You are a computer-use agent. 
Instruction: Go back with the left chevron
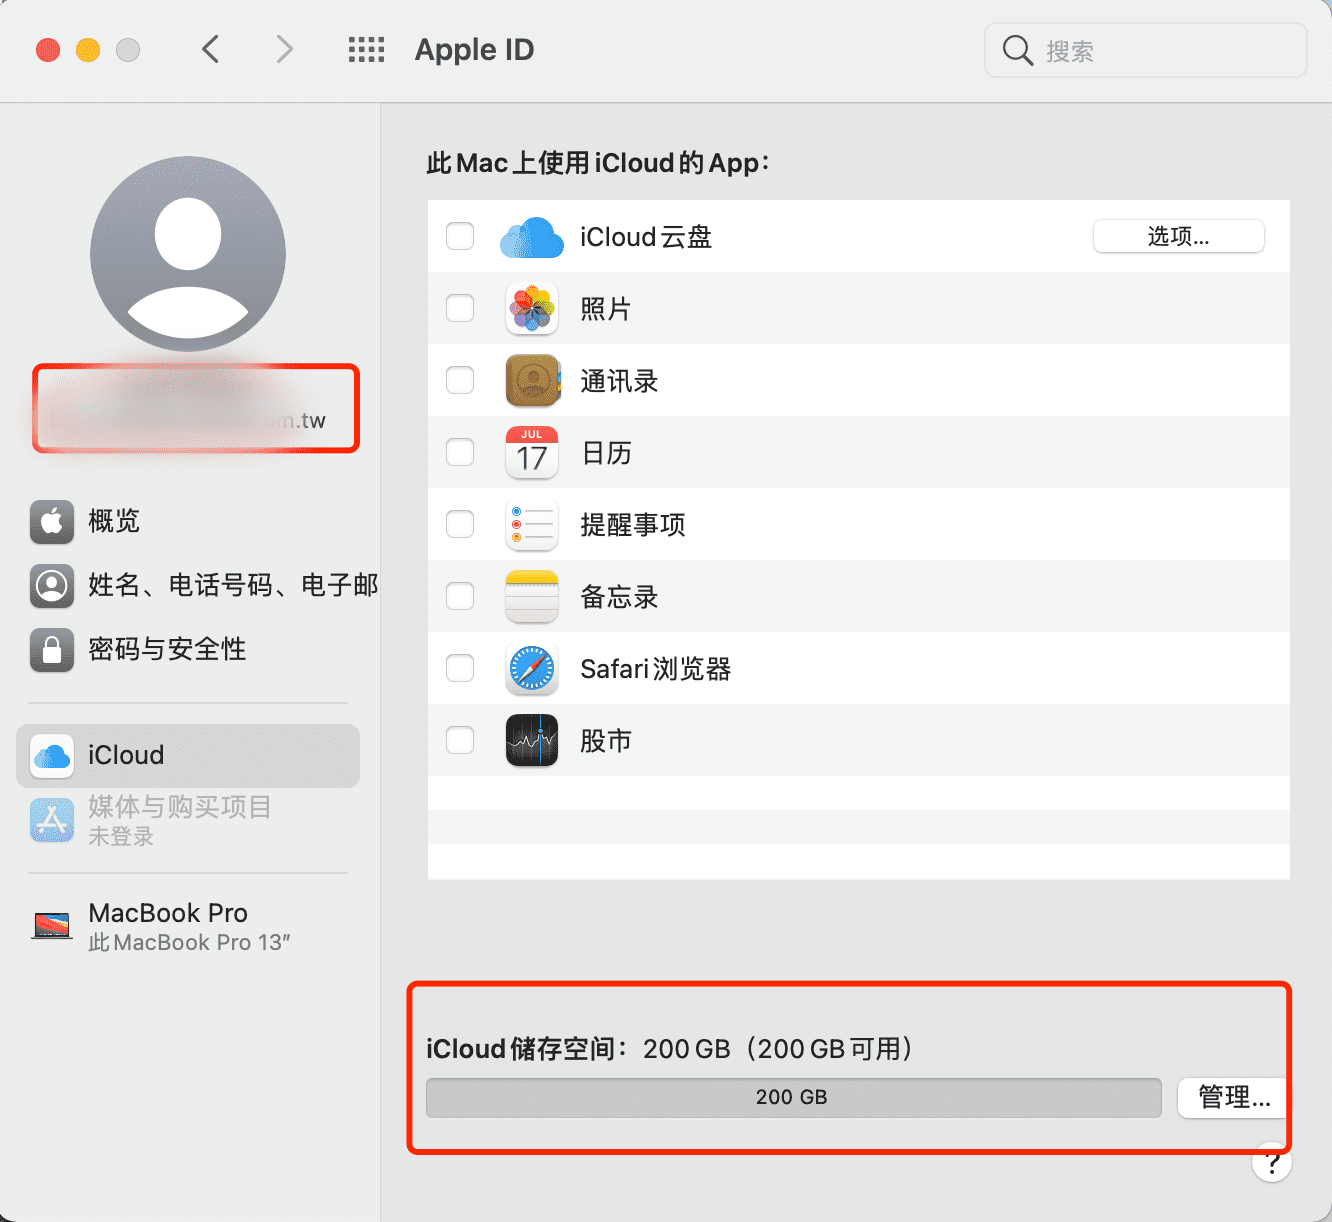click(210, 50)
